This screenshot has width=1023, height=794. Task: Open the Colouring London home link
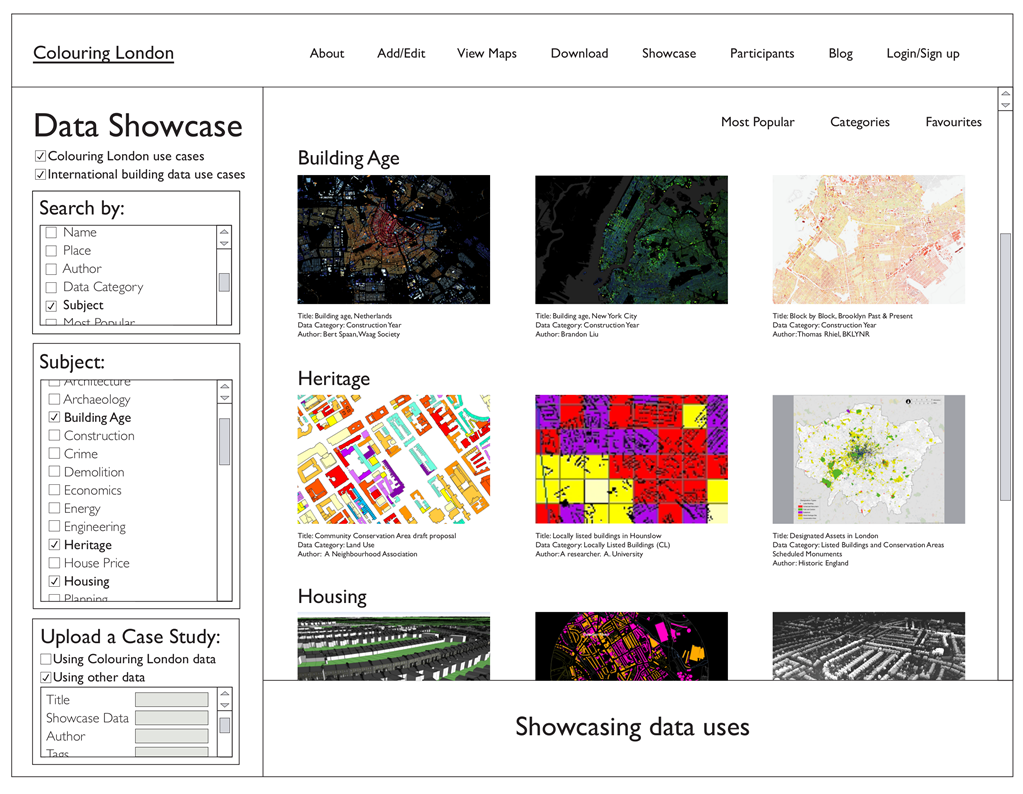(103, 52)
